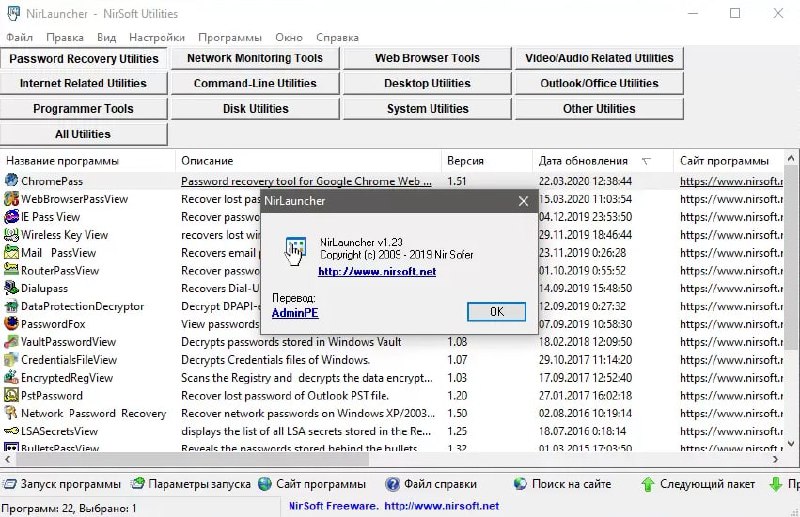Open the Справка menu

(337, 37)
